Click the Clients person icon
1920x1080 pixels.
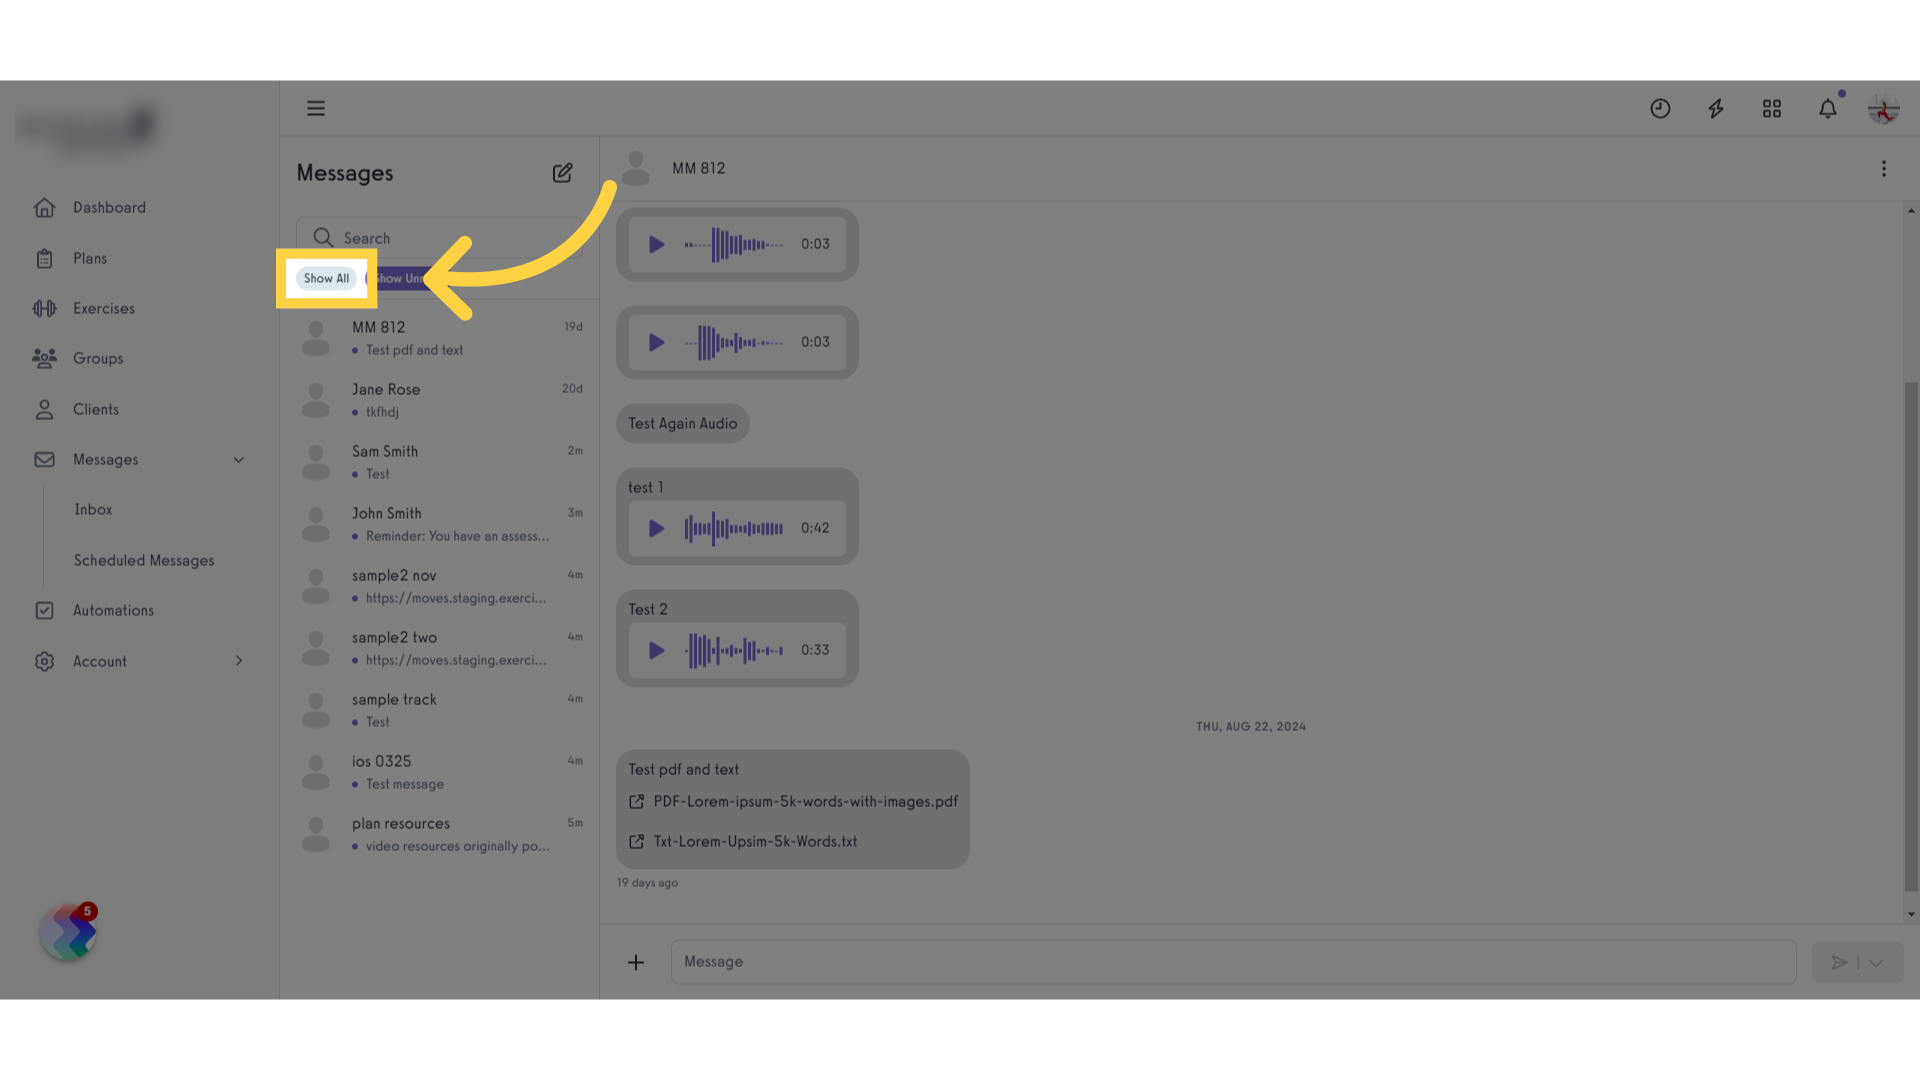(x=44, y=410)
